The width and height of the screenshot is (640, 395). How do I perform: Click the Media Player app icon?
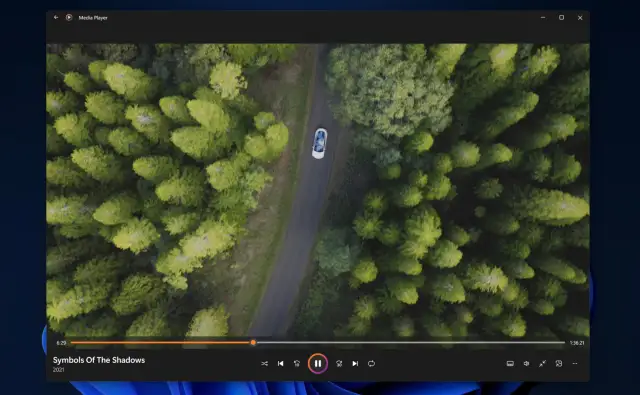coord(69,18)
